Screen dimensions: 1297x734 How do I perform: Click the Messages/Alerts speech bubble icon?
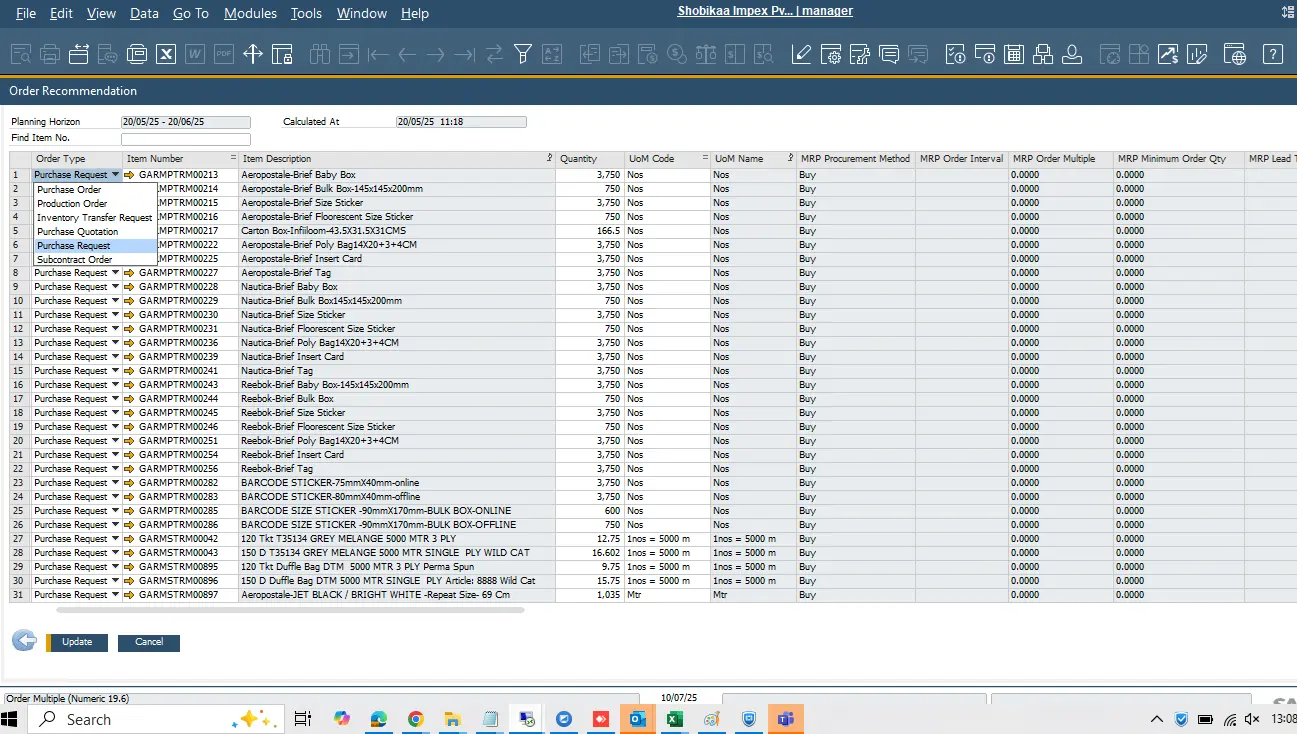[x=888, y=54]
